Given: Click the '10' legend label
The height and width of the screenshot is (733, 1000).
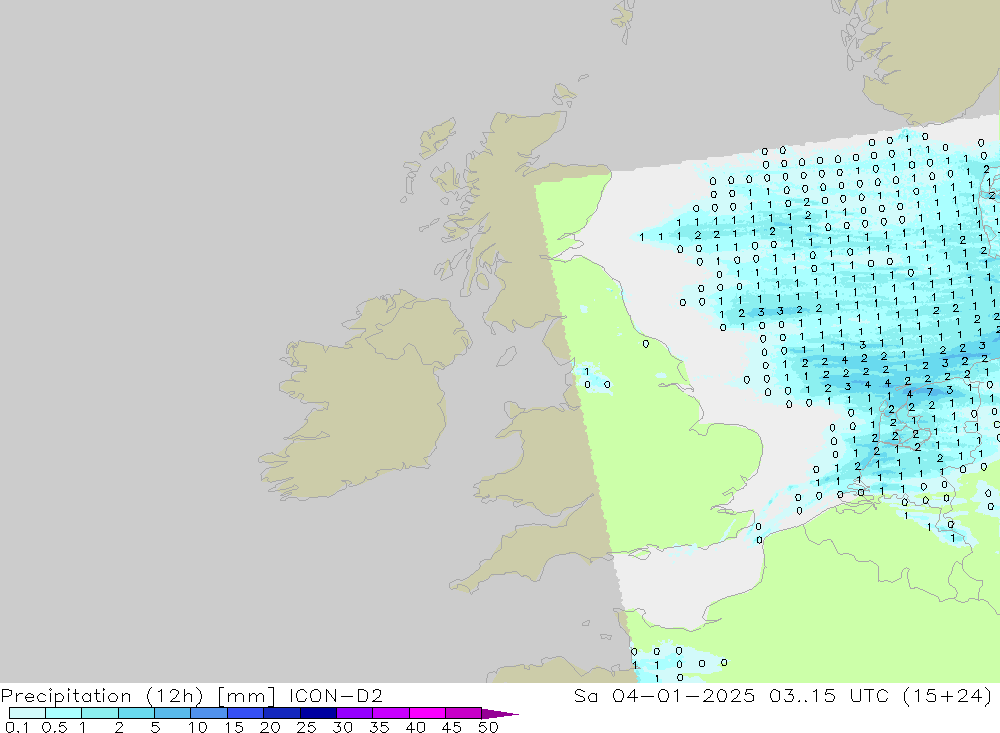Looking at the screenshot, I should click(198, 727).
